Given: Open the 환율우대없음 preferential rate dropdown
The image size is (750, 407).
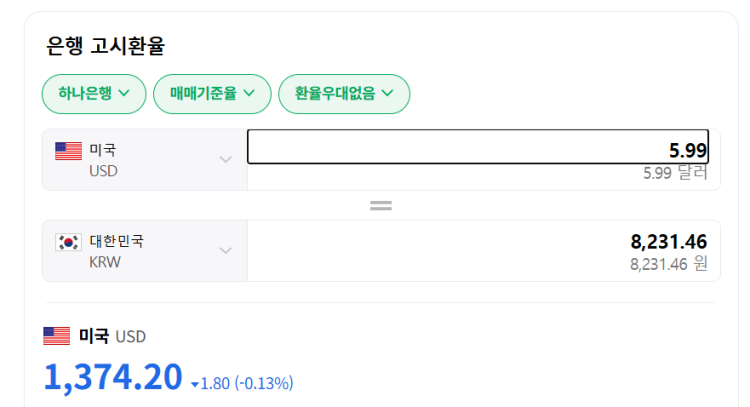Looking at the screenshot, I should tap(344, 94).
